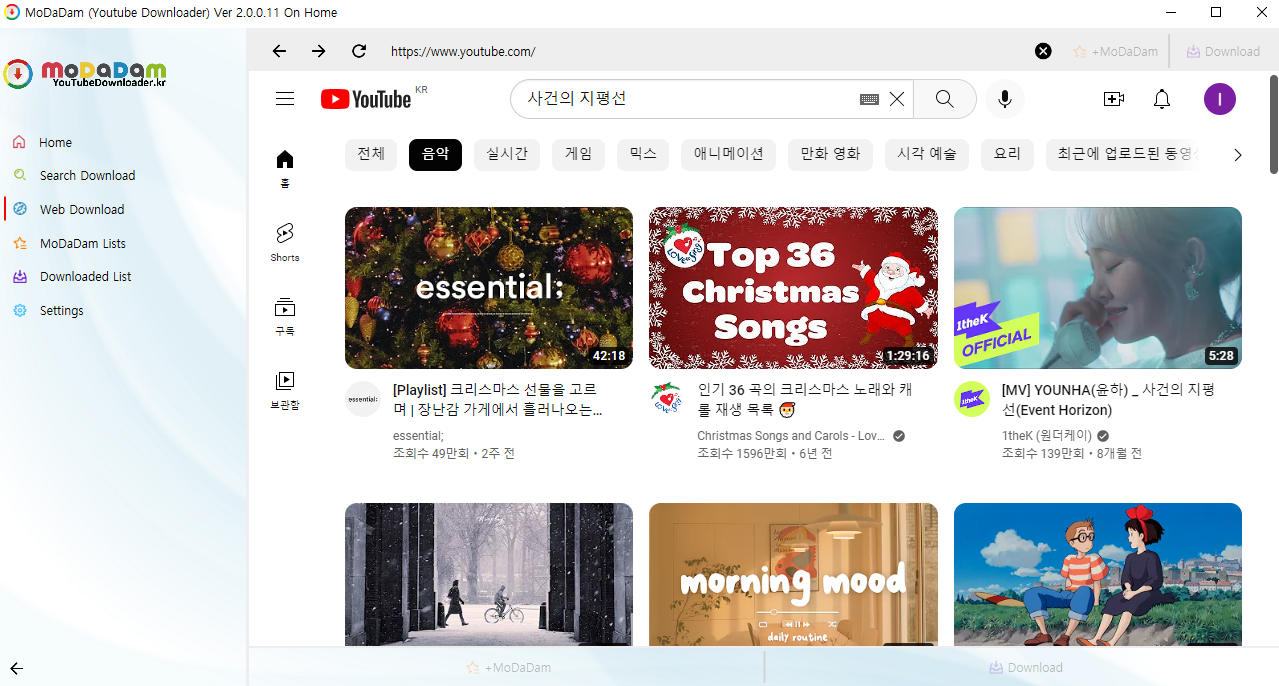The image size is (1279, 686).
Task: Open the animated couple on bench thumbnail
Action: tap(1098, 574)
